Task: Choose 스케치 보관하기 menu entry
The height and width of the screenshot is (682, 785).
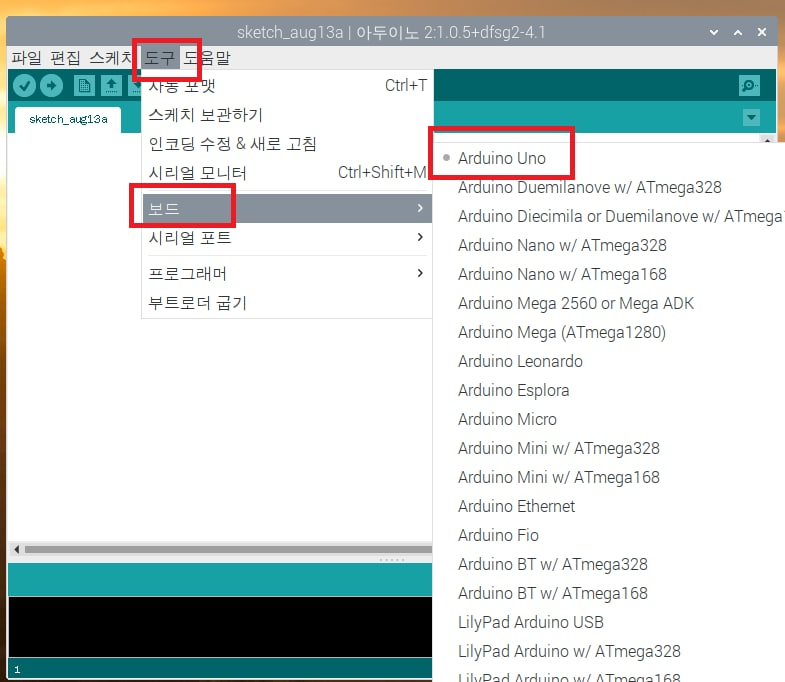Action: tap(287, 115)
